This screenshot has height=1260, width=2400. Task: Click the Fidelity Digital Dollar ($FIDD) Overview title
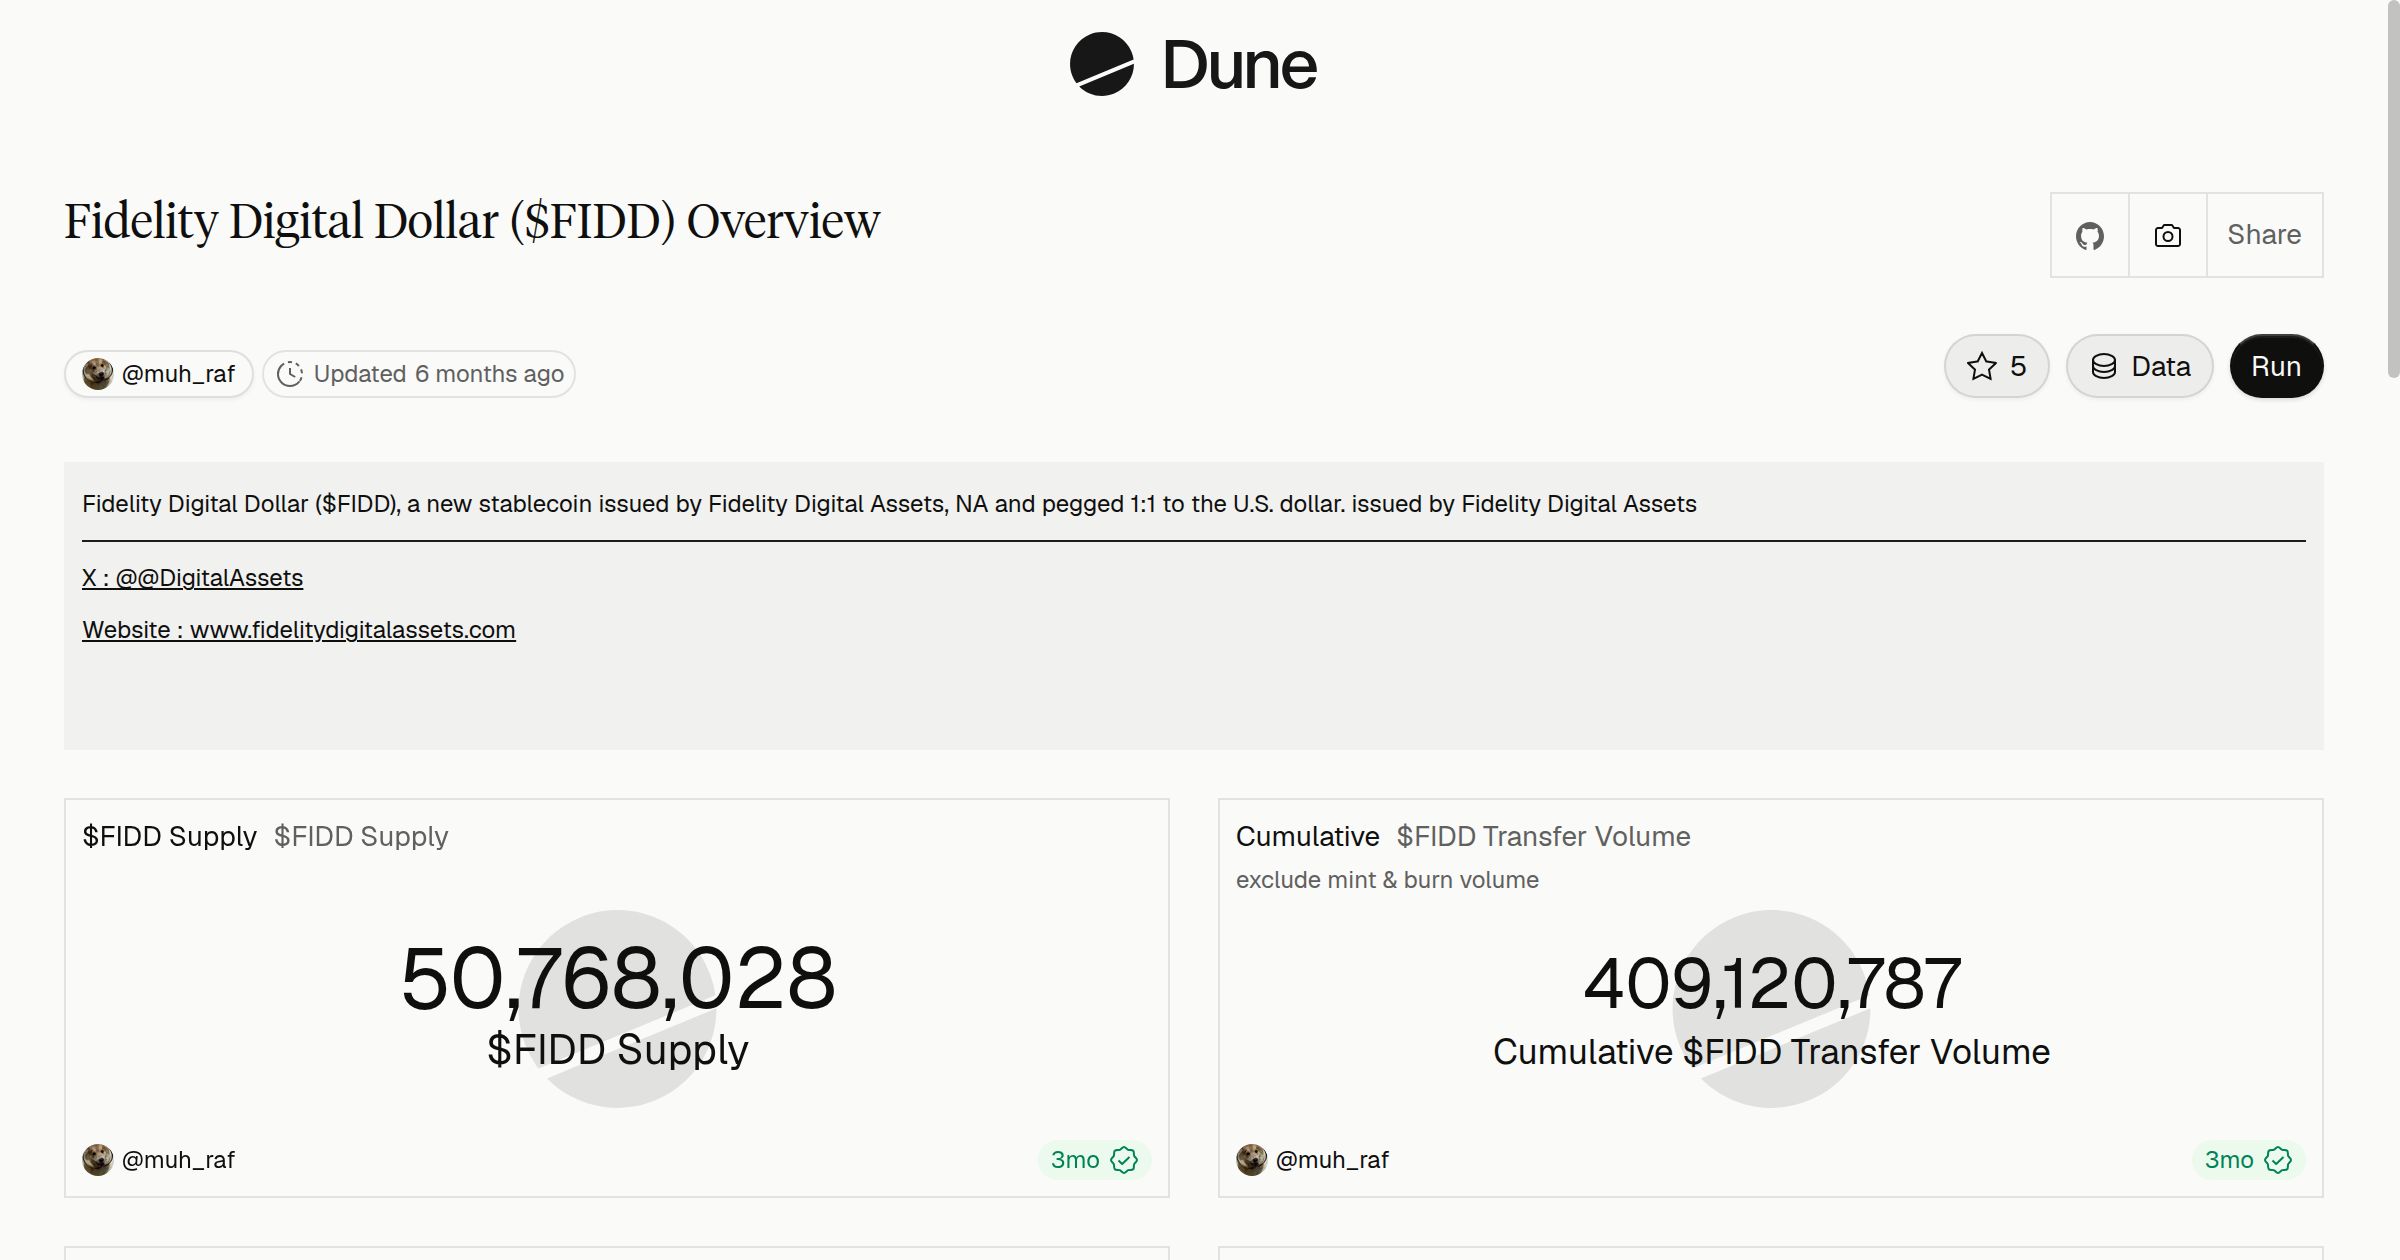point(472,221)
